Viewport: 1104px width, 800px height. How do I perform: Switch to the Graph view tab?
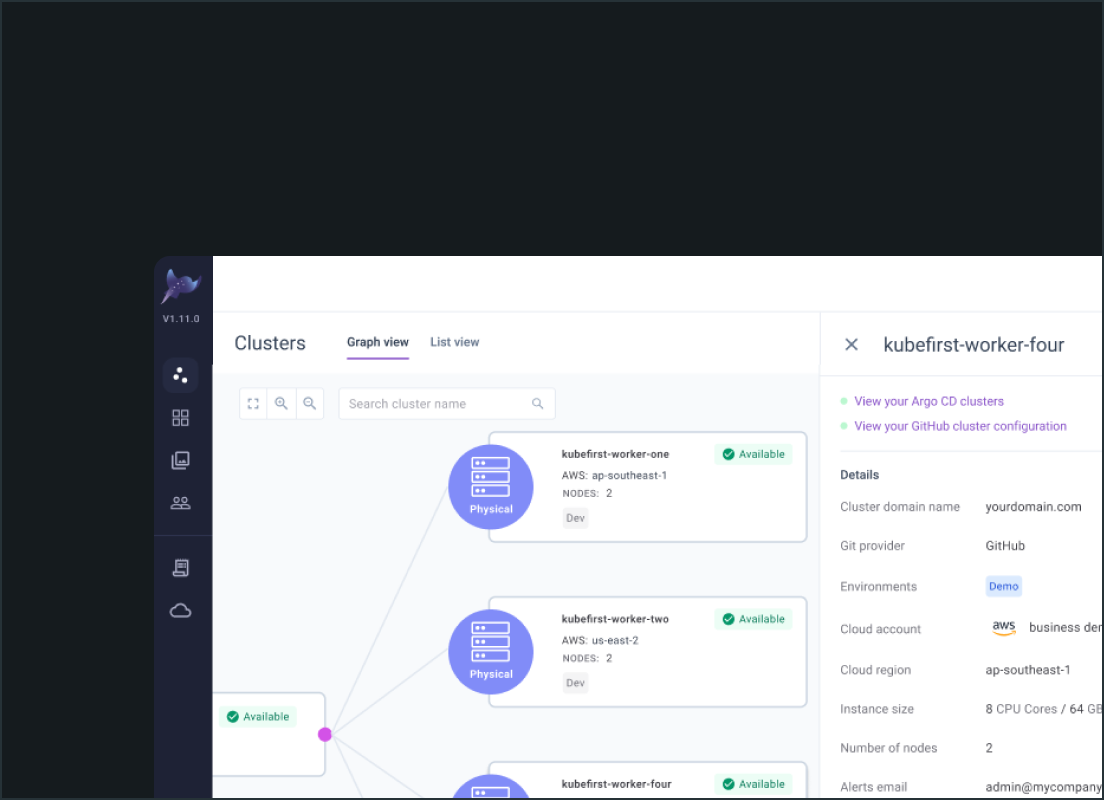pyautogui.click(x=377, y=342)
